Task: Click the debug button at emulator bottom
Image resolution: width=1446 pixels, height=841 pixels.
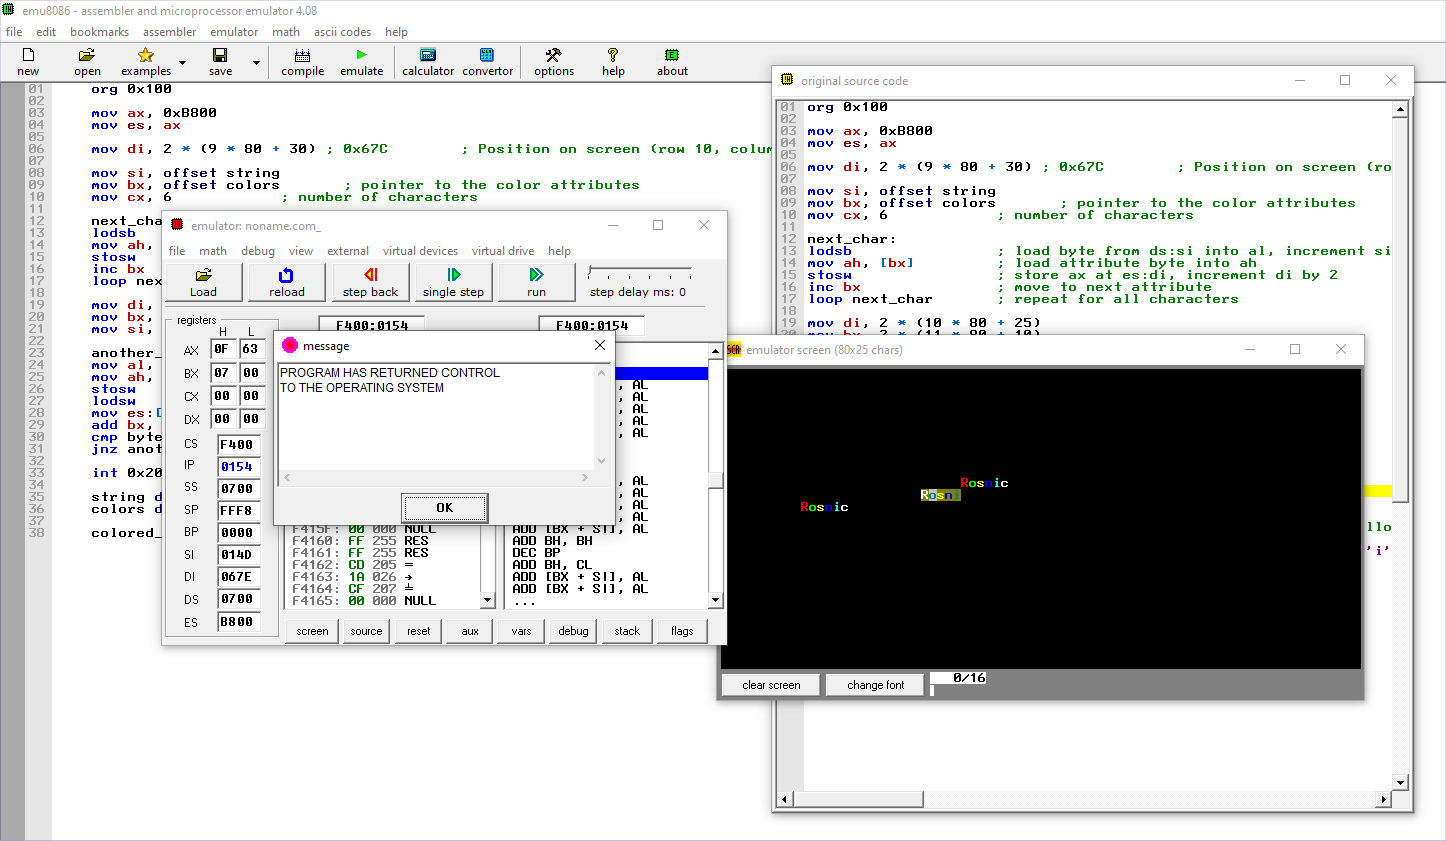Action: point(573,631)
